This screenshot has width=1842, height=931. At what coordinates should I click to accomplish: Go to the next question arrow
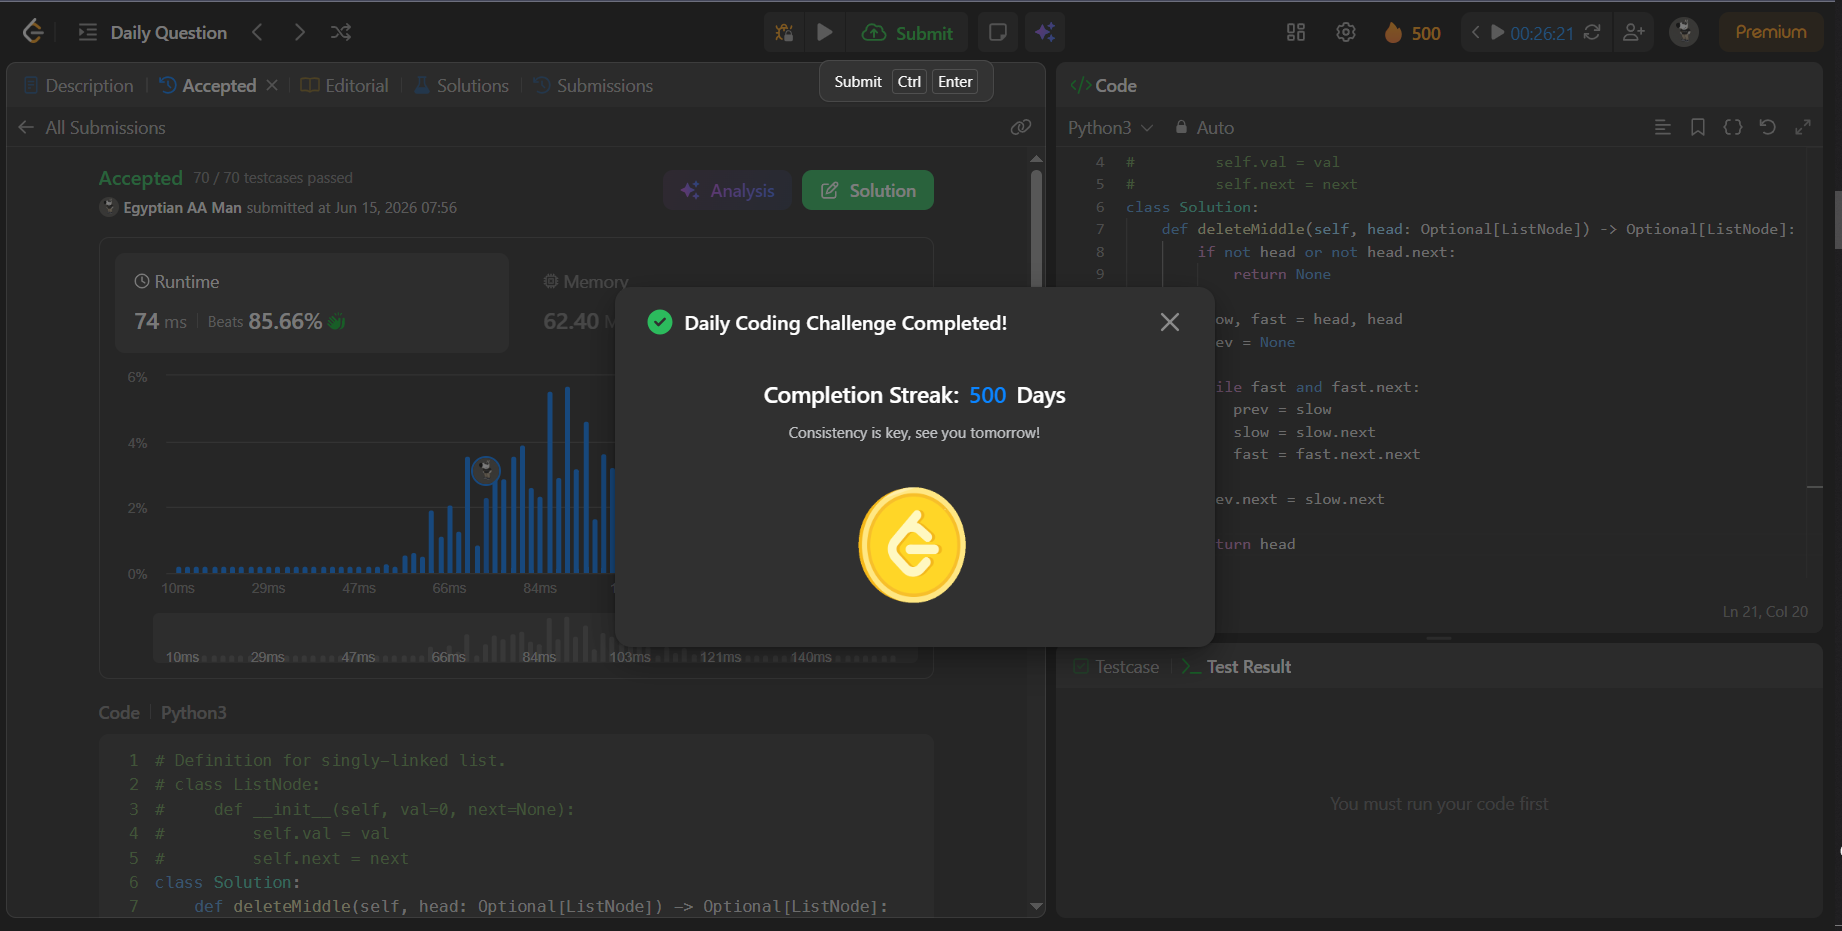tap(299, 32)
